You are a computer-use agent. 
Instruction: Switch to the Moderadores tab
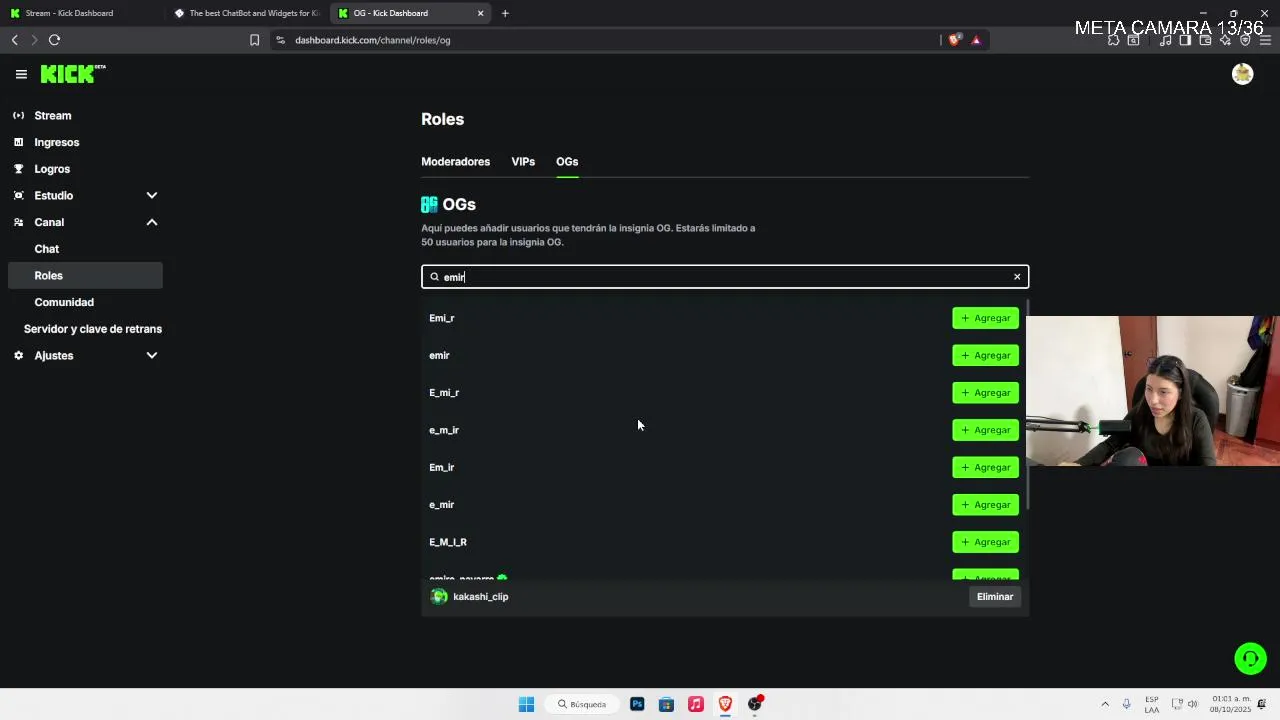(x=455, y=161)
